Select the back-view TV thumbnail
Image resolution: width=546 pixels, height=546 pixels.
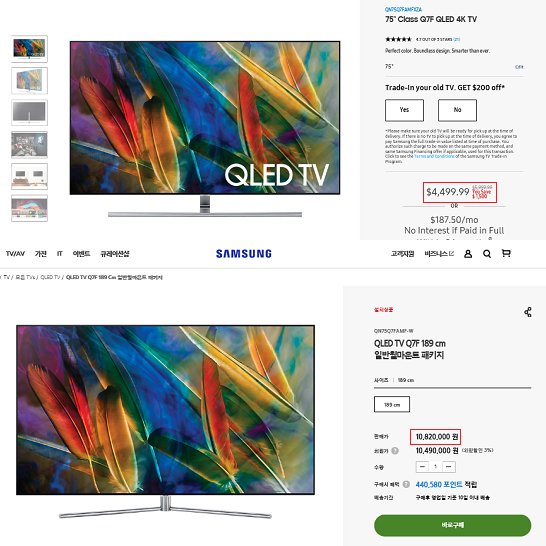29,112
